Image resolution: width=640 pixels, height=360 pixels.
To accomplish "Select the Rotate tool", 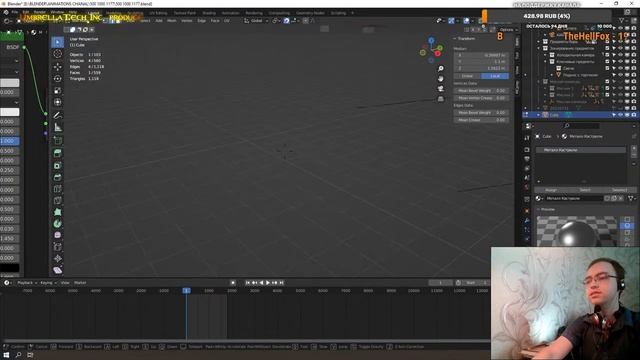I will (58, 78).
